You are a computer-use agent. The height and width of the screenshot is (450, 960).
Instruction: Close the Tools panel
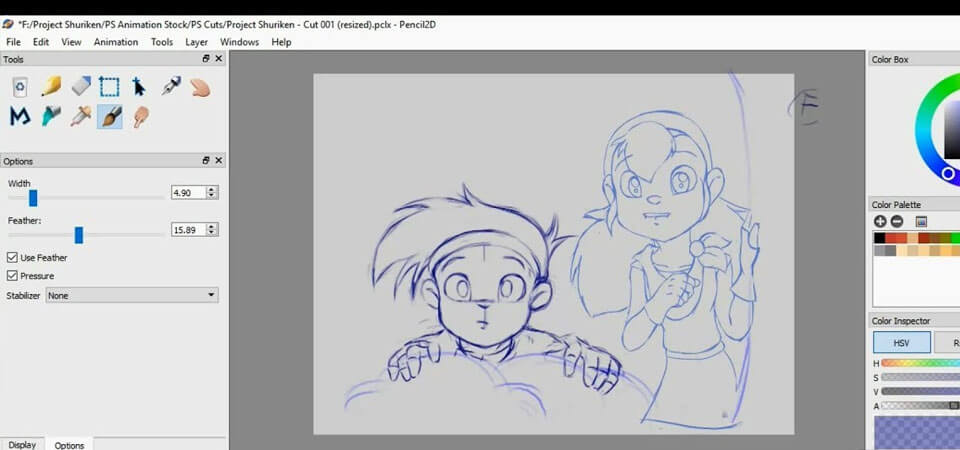pos(219,59)
